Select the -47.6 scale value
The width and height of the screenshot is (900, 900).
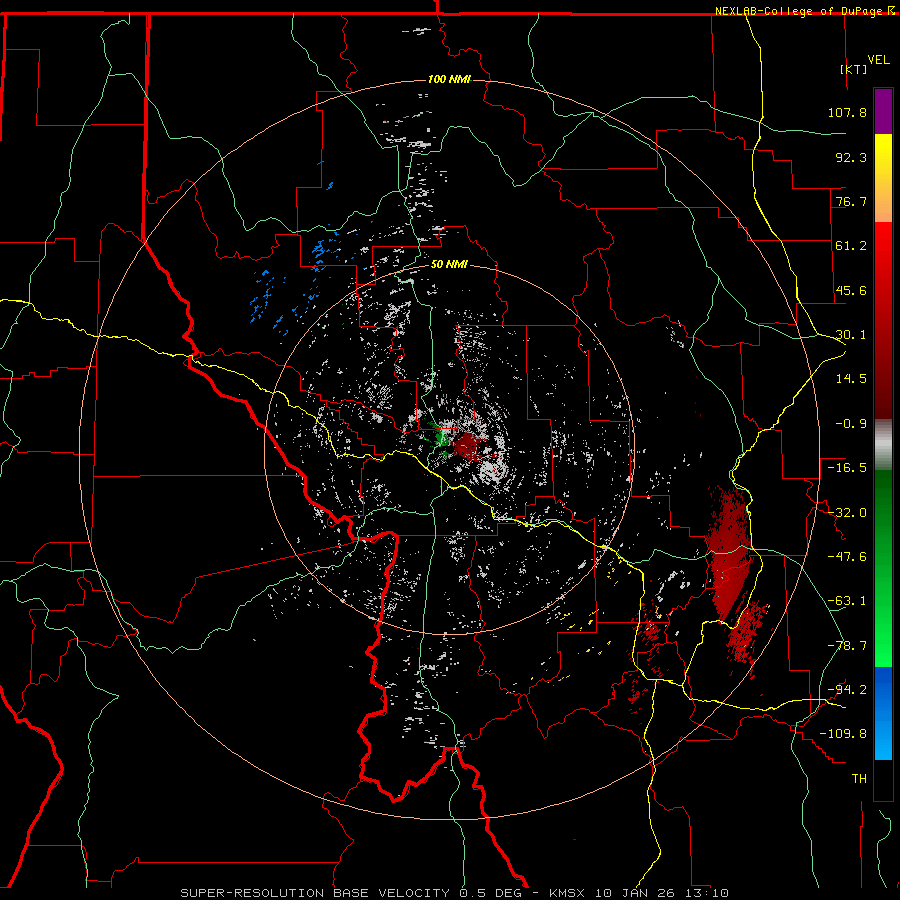click(x=847, y=557)
